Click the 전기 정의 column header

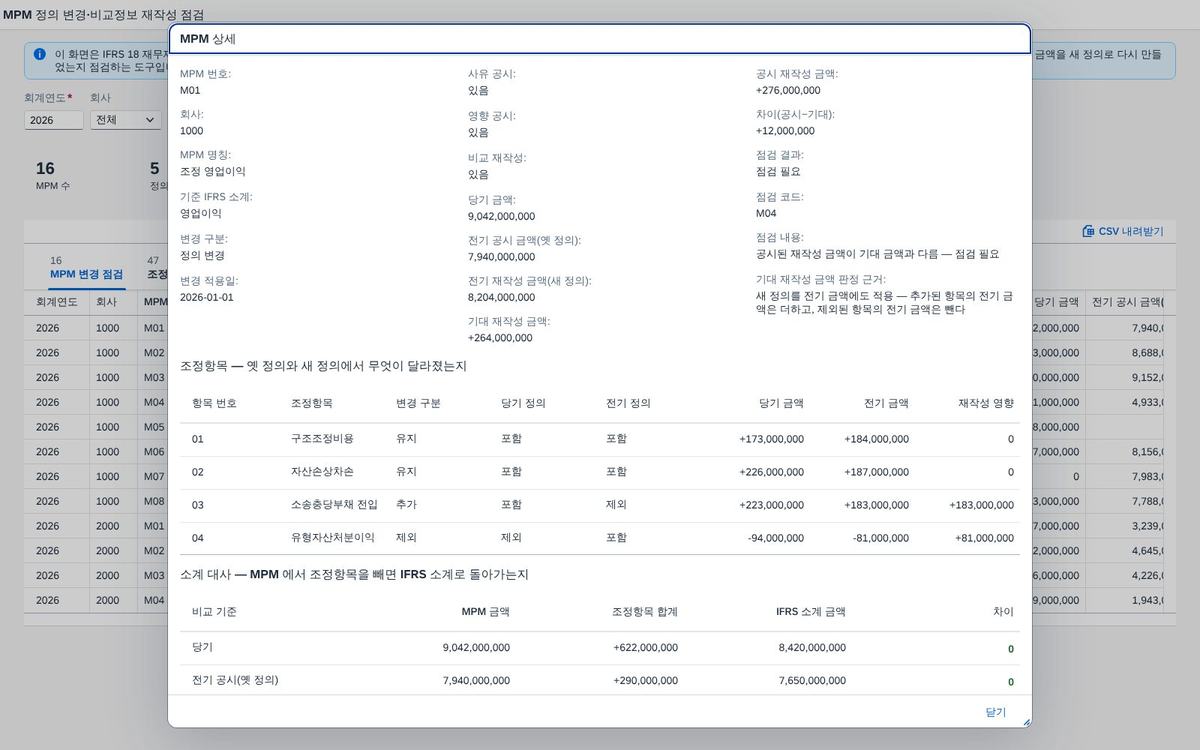[x=628, y=403]
